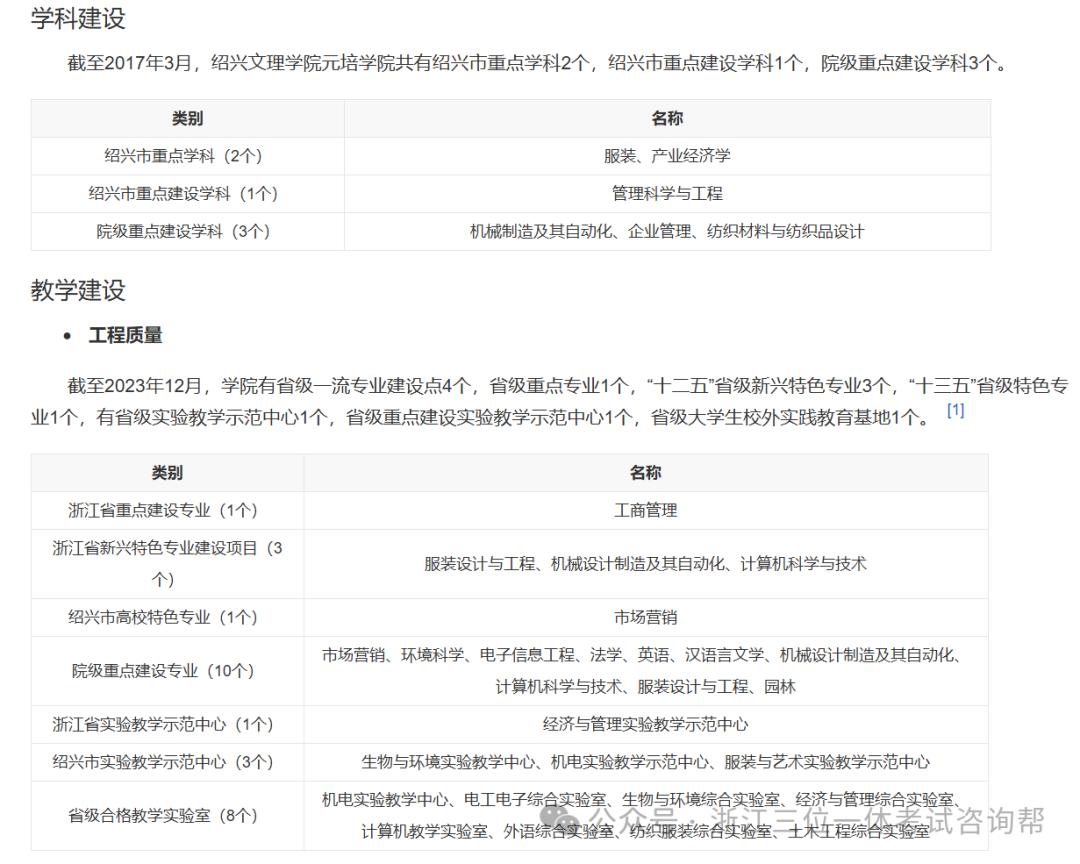Click the 类别 header in the first table

coord(187,119)
